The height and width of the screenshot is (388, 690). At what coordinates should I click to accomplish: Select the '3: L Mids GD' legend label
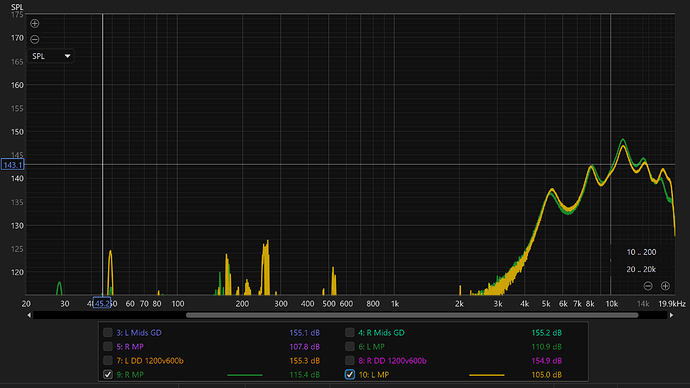pos(139,333)
